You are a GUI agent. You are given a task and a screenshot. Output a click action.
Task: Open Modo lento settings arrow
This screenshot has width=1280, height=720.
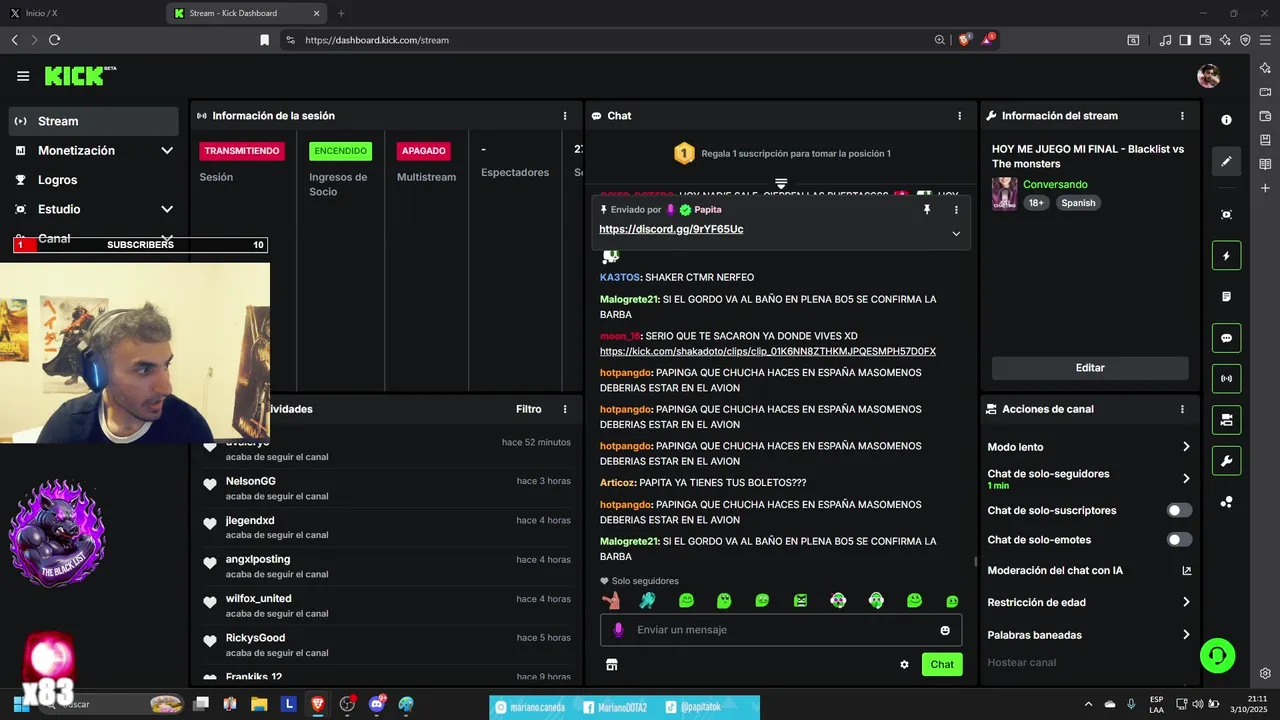pyautogui.click(x=1186, y=447)
